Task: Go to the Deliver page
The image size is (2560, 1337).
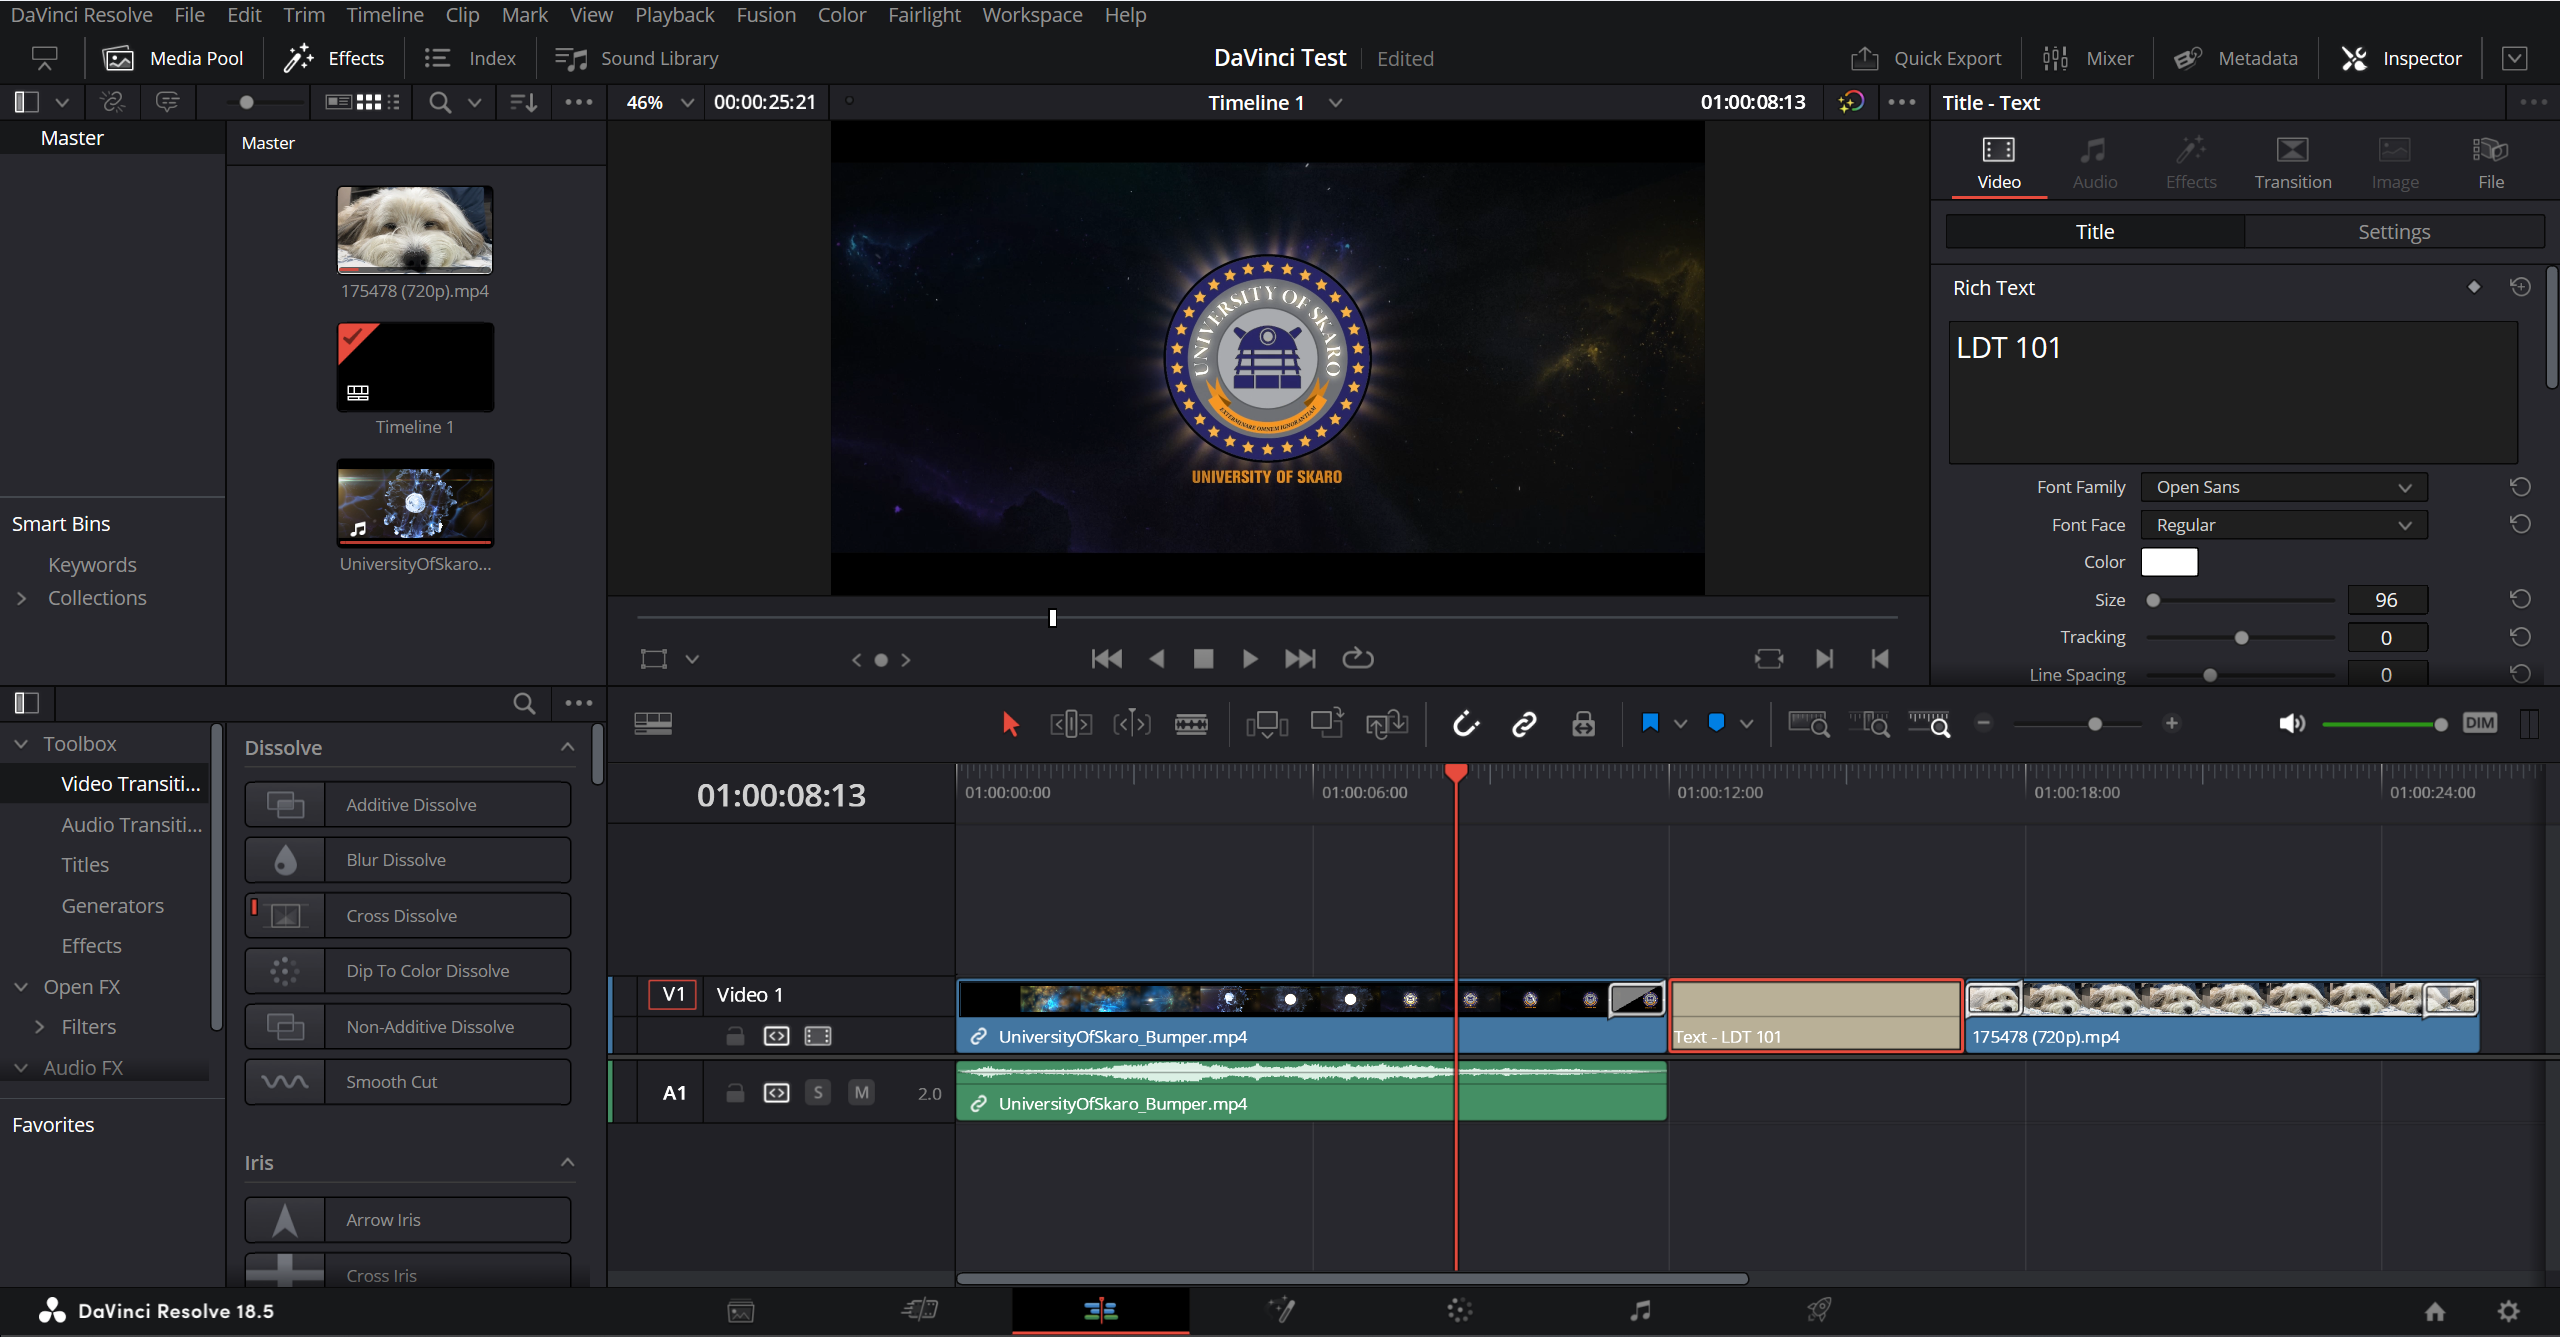Action: pos(1819,1310)
